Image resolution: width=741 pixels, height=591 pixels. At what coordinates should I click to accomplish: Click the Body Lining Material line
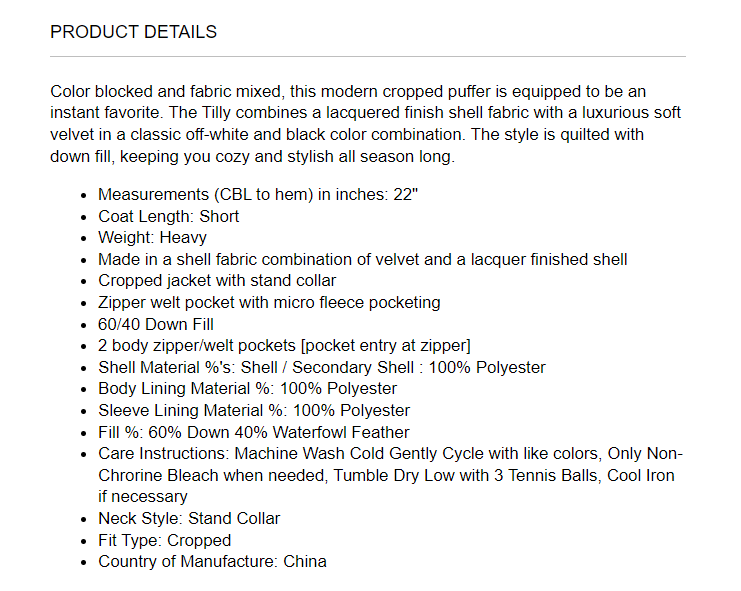(x=247, y=389)
